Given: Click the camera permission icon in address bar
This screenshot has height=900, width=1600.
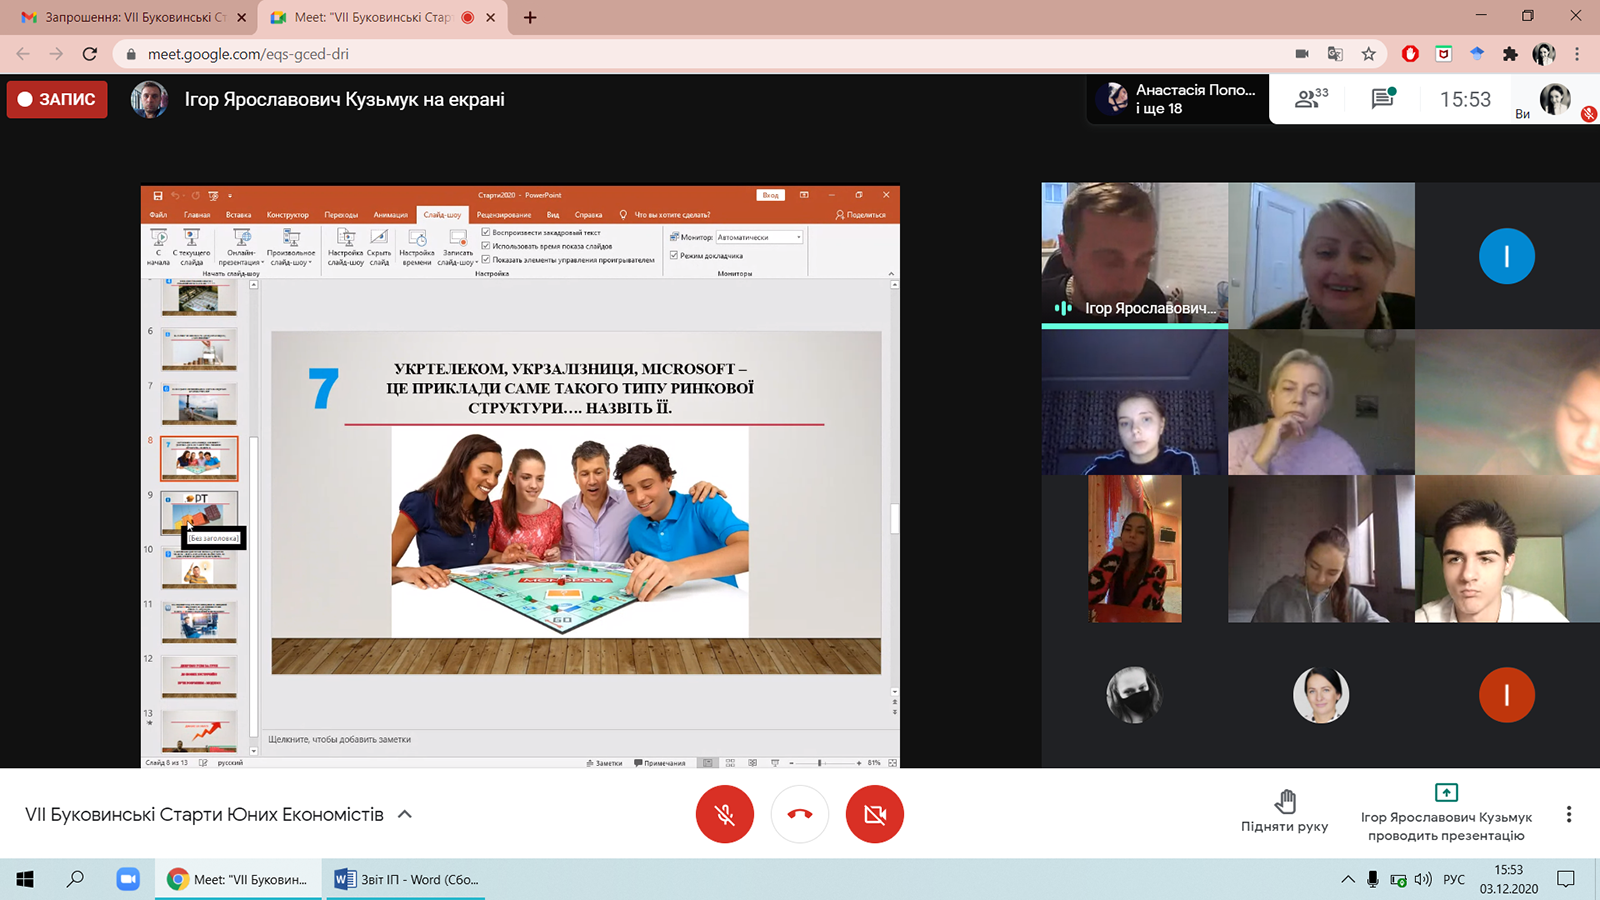Looking at the screenshot, I should coord(1302,54).
